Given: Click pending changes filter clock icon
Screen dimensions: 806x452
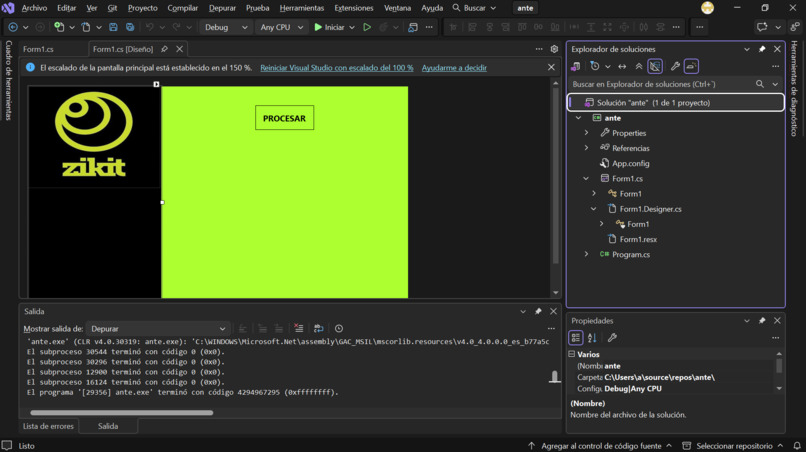Looking at the screenshot, I should (x=595, y=66).
